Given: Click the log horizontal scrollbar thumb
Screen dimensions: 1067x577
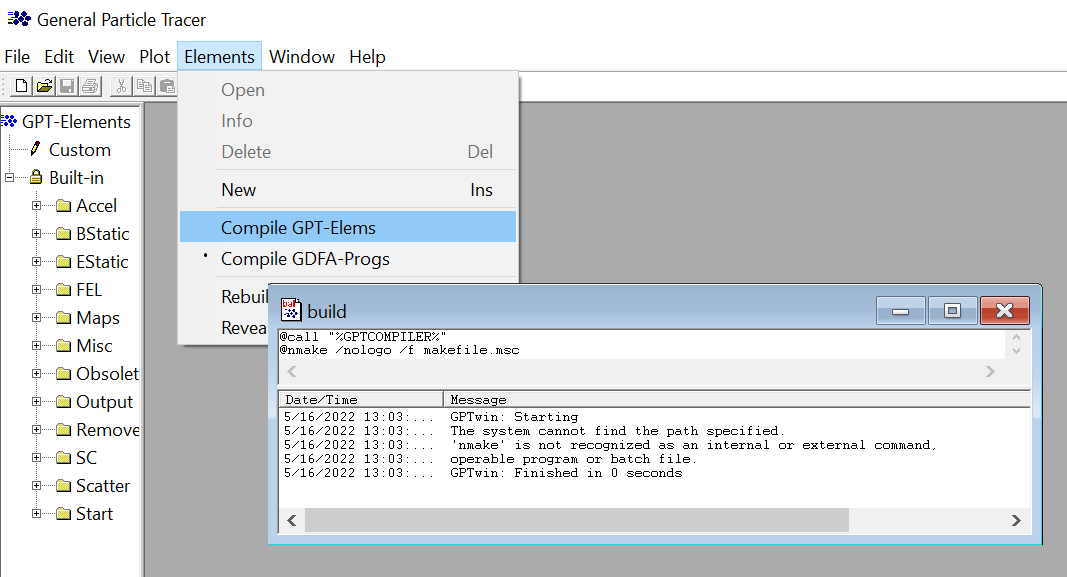Looking at the screenshot, I should tap(577, 521).
